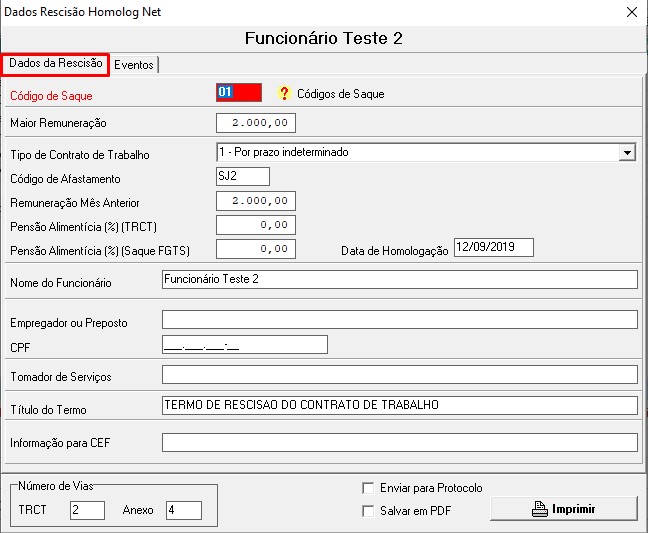
Task: Click the TRCT number of copies field
Action: 87,510
